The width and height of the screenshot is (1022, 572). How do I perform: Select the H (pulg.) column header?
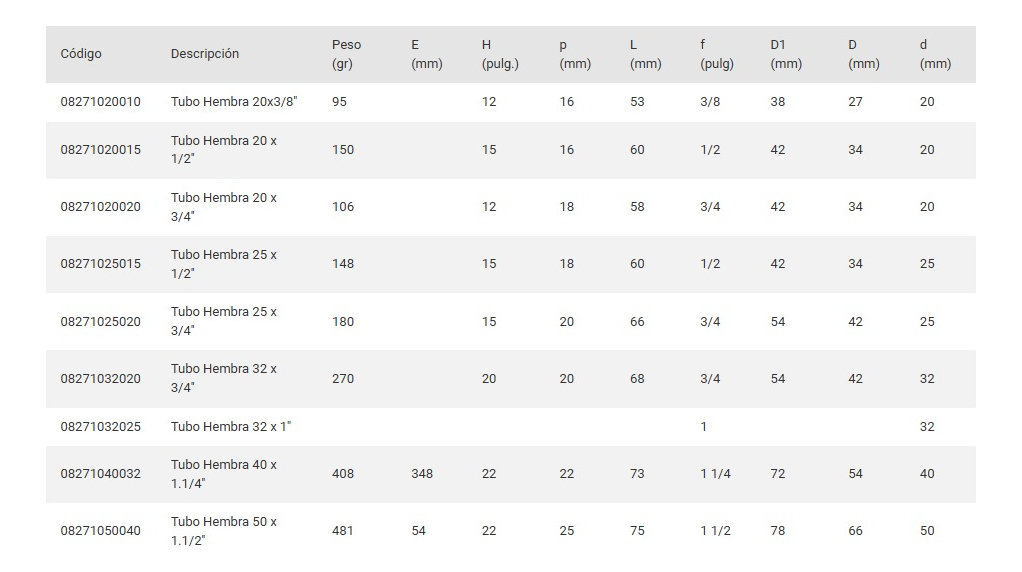click(x=500, y=54)
